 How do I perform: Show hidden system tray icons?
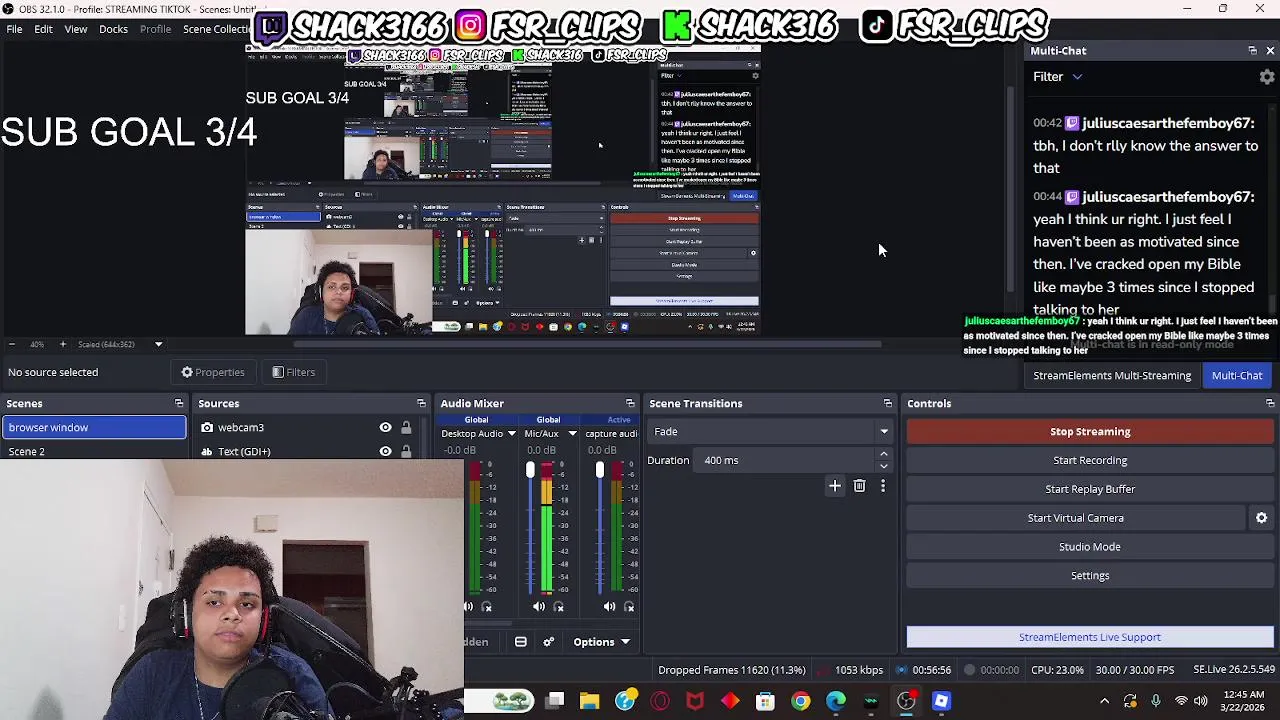[1104, 701]
